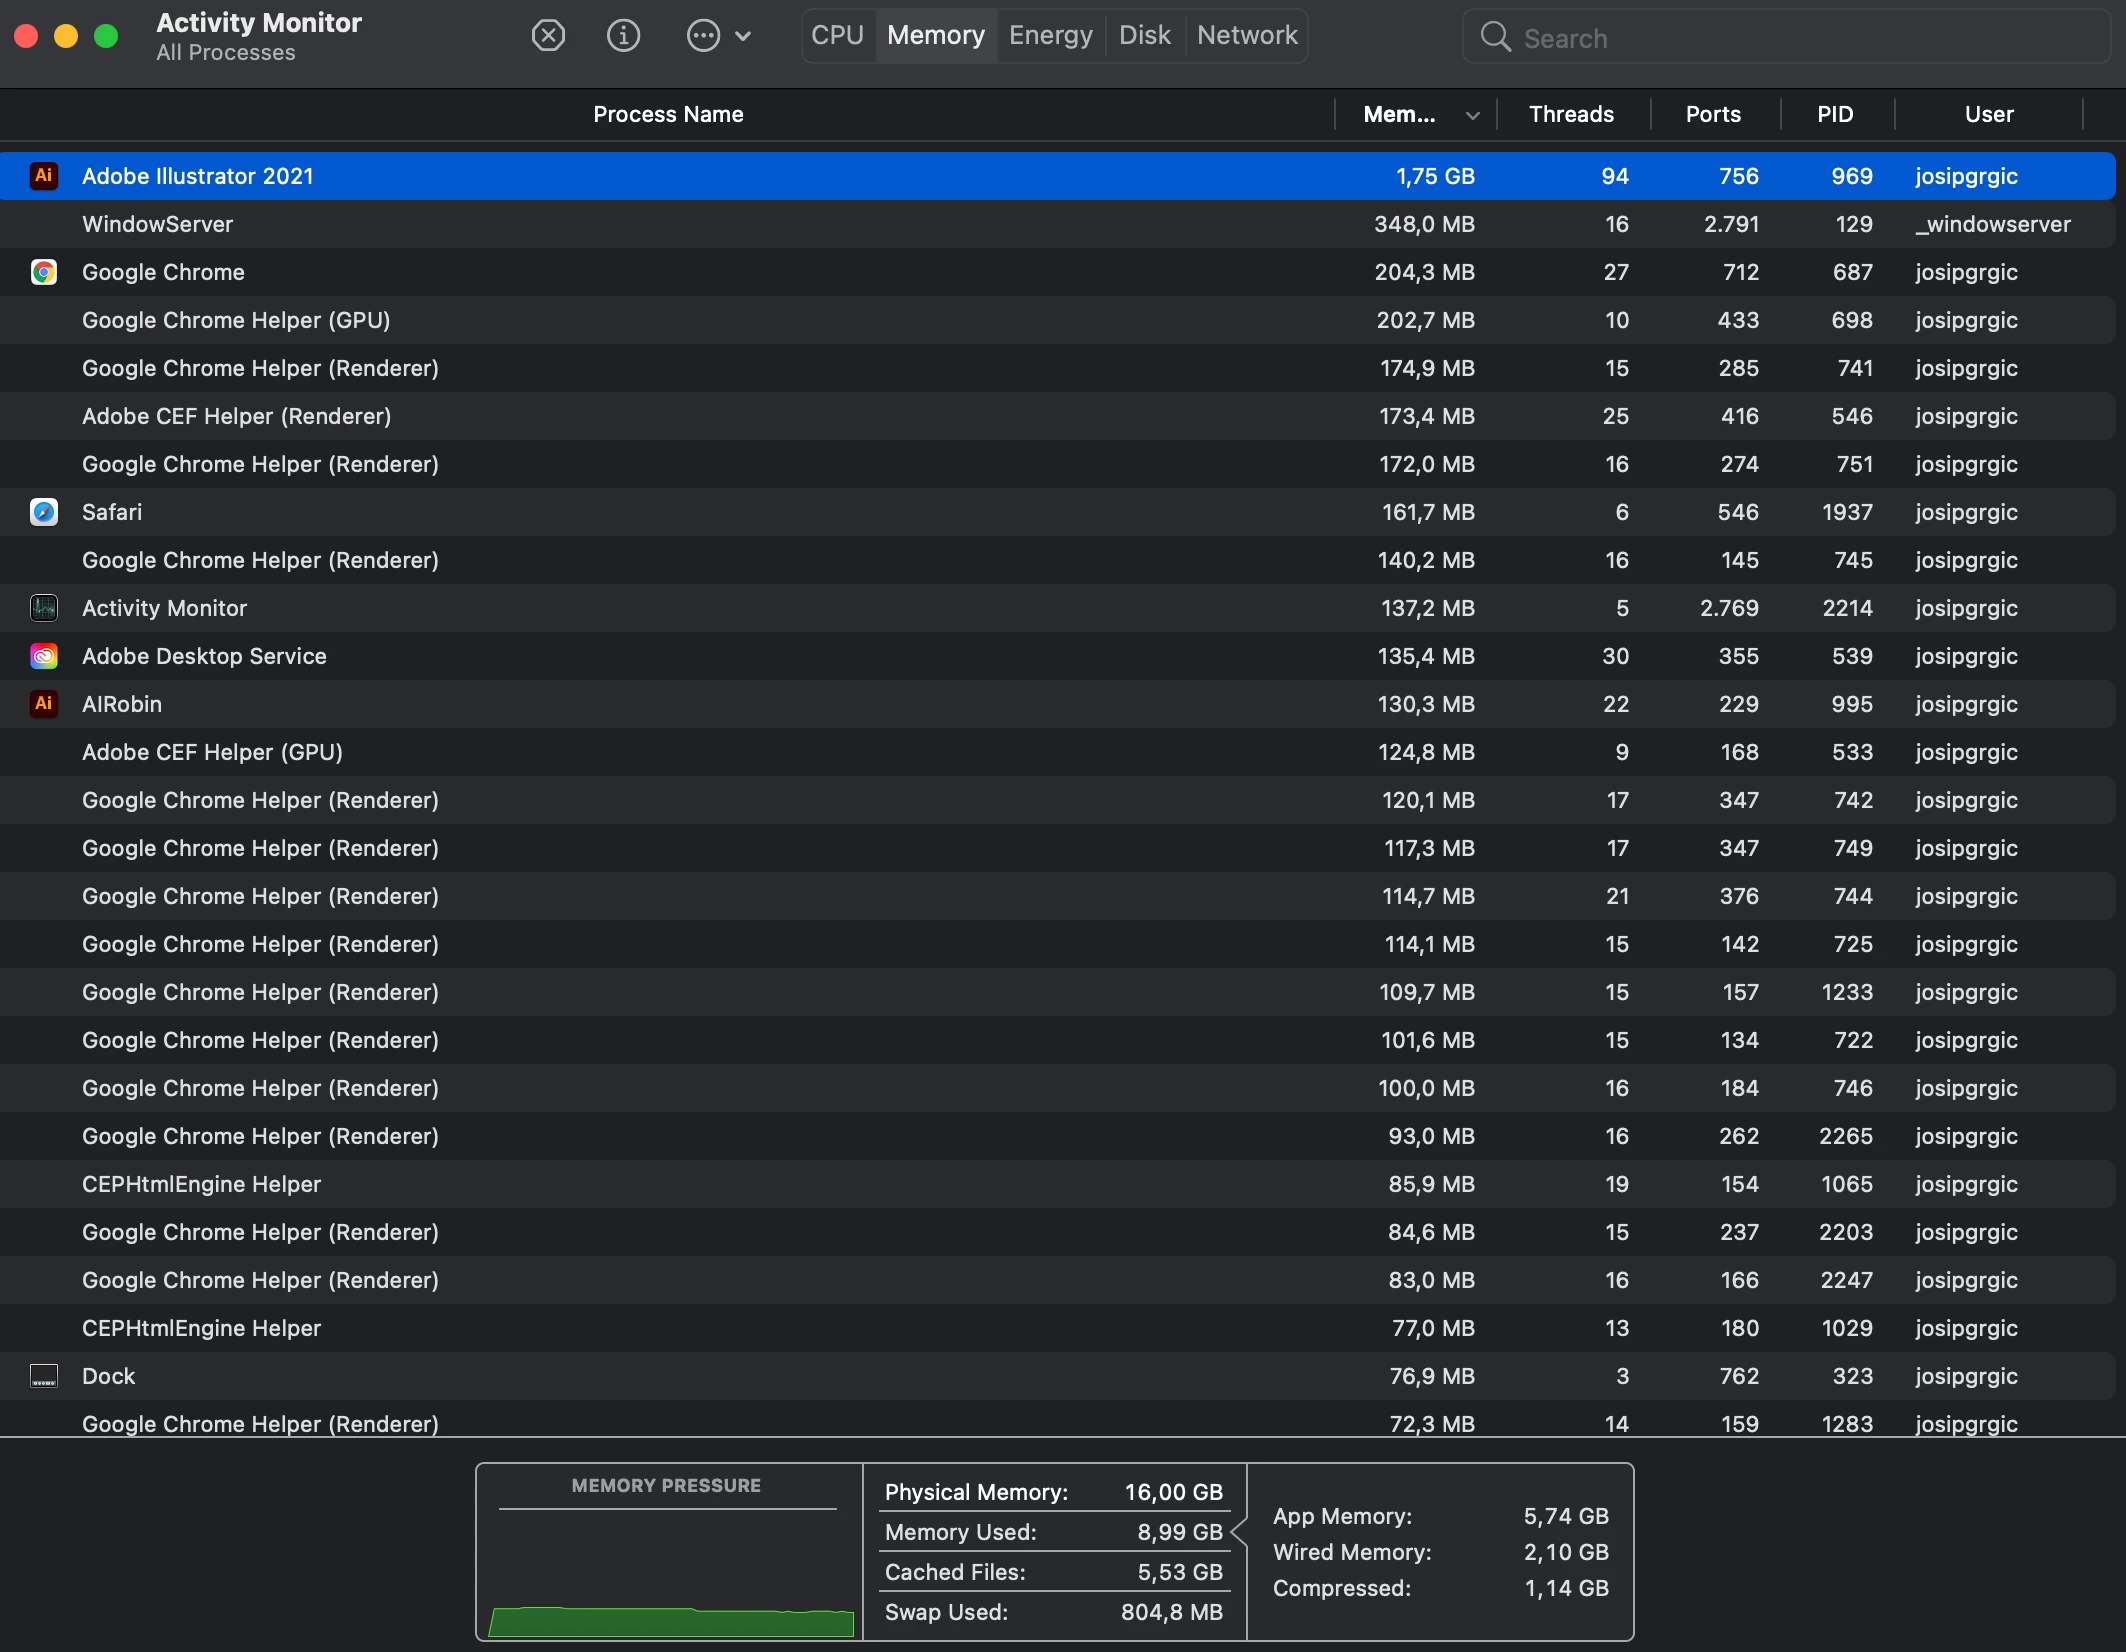The width and height of the screenshot is (2126, 1652).
Task: Toggle the Memory column sort arrow
Action: click(x=1472, y=115)
